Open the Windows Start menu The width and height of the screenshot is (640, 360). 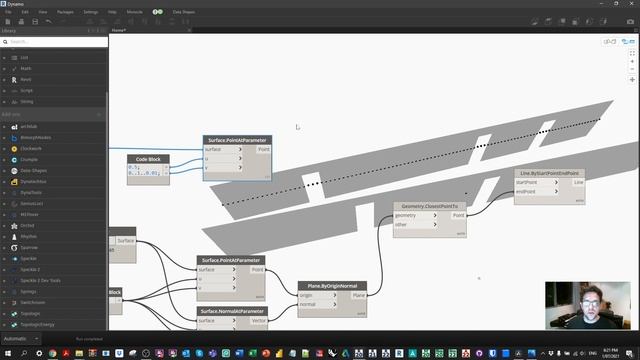[x=8, y=353]
